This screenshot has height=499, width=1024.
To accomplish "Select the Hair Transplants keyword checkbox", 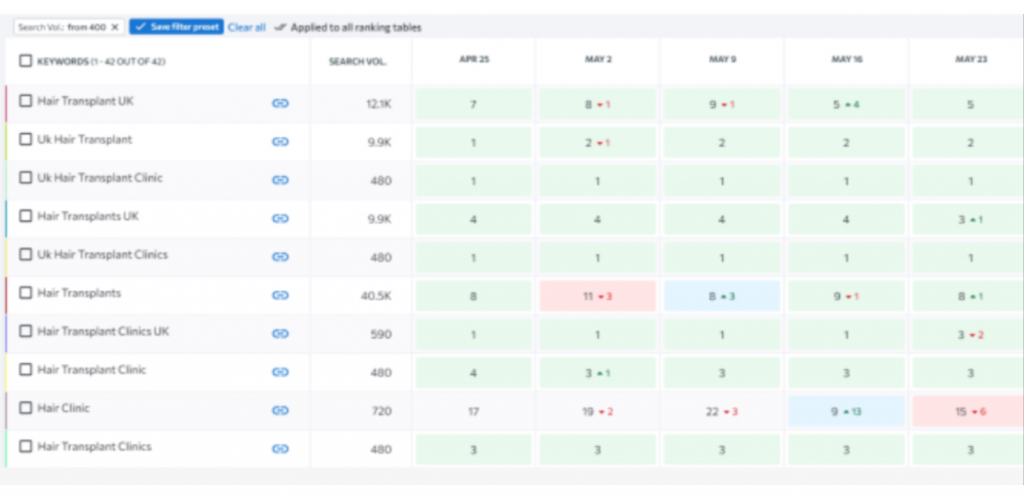I will click(x=25, y=294).
